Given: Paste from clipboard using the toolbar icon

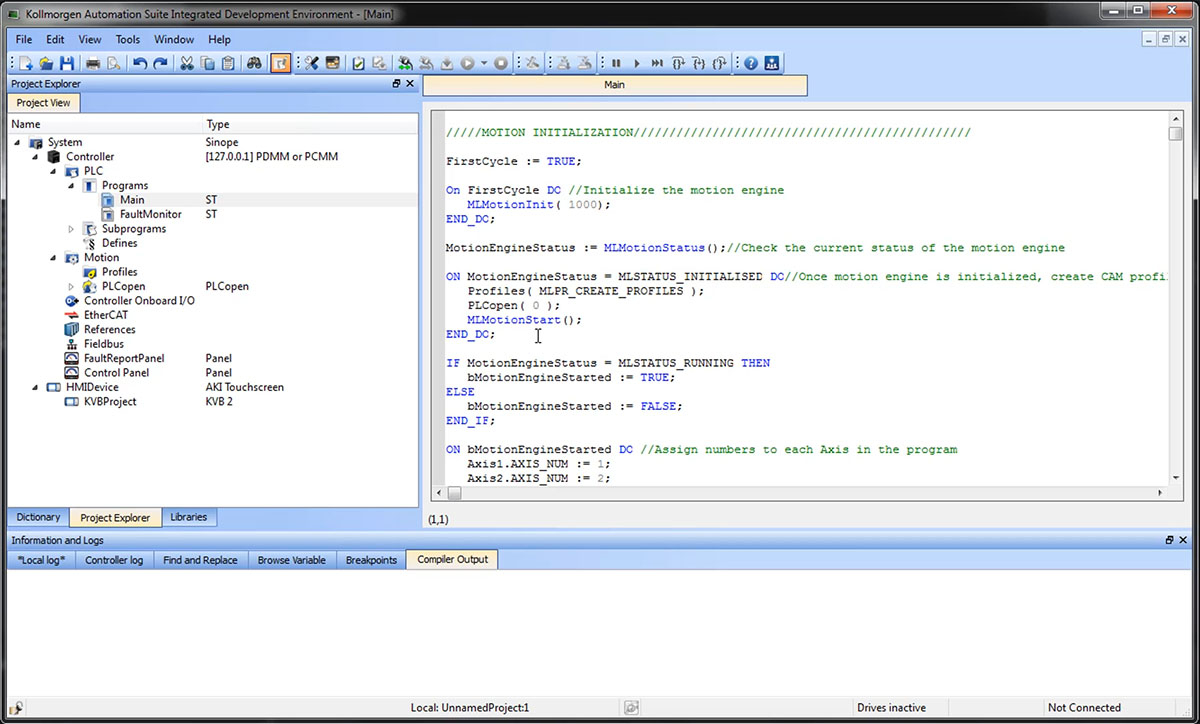Looking at the screenshot, I should pos(228,63).
